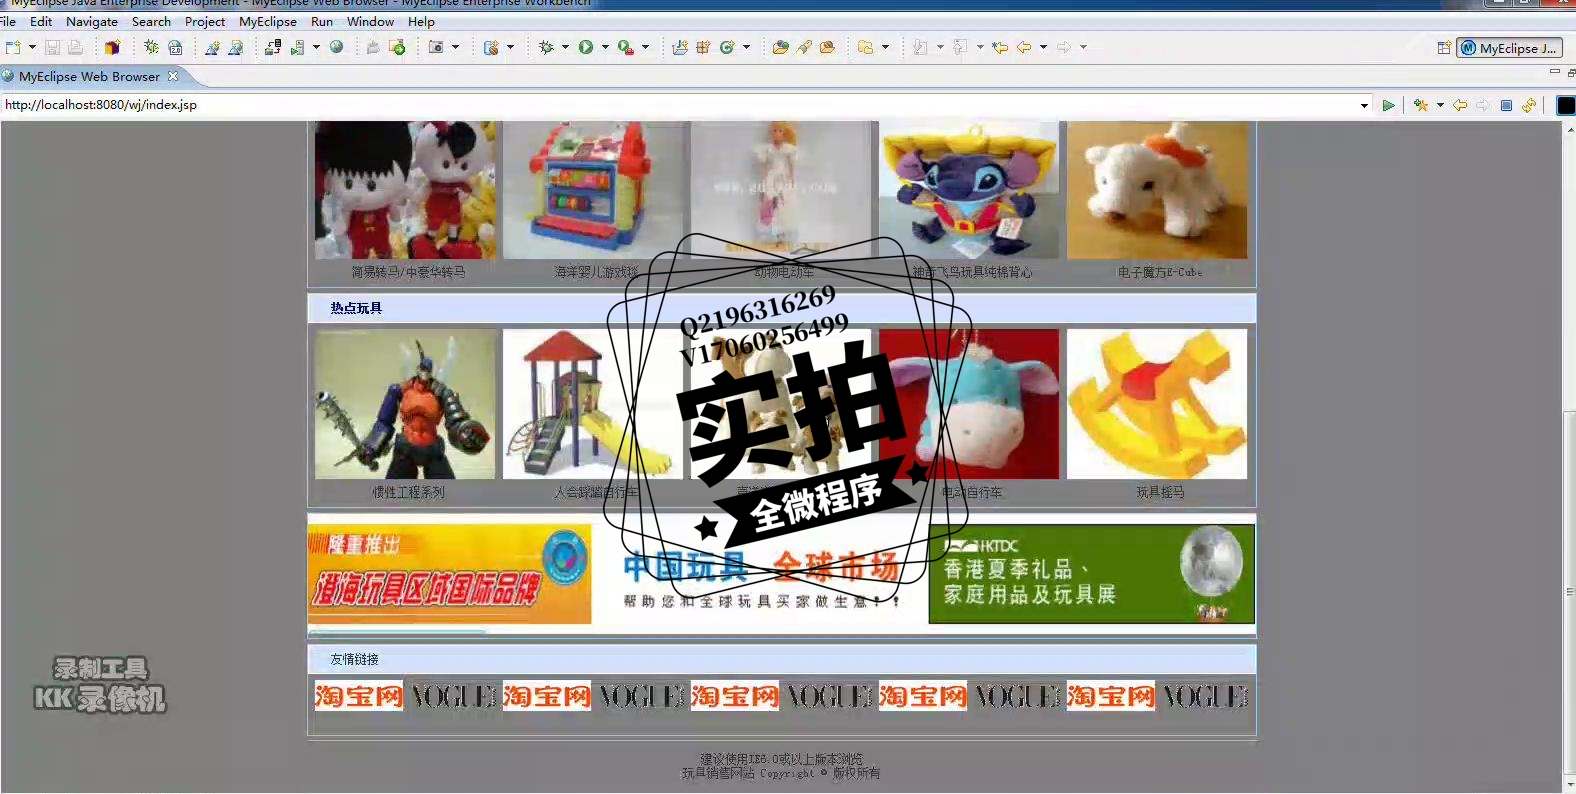Click the green Run button in main toolbar
The image size is (1576, 794).
pos(586,47)
